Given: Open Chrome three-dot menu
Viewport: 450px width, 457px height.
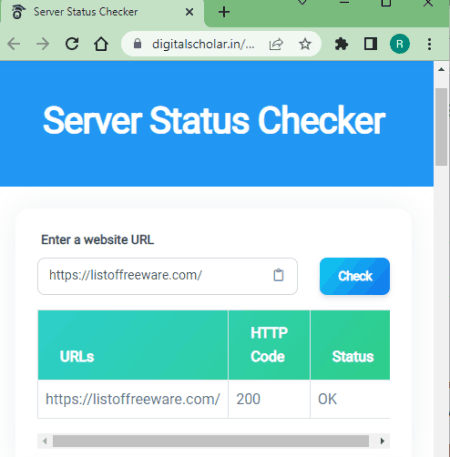Looking at the screenshot, I should pyautogui.click(x=429, y=44).
